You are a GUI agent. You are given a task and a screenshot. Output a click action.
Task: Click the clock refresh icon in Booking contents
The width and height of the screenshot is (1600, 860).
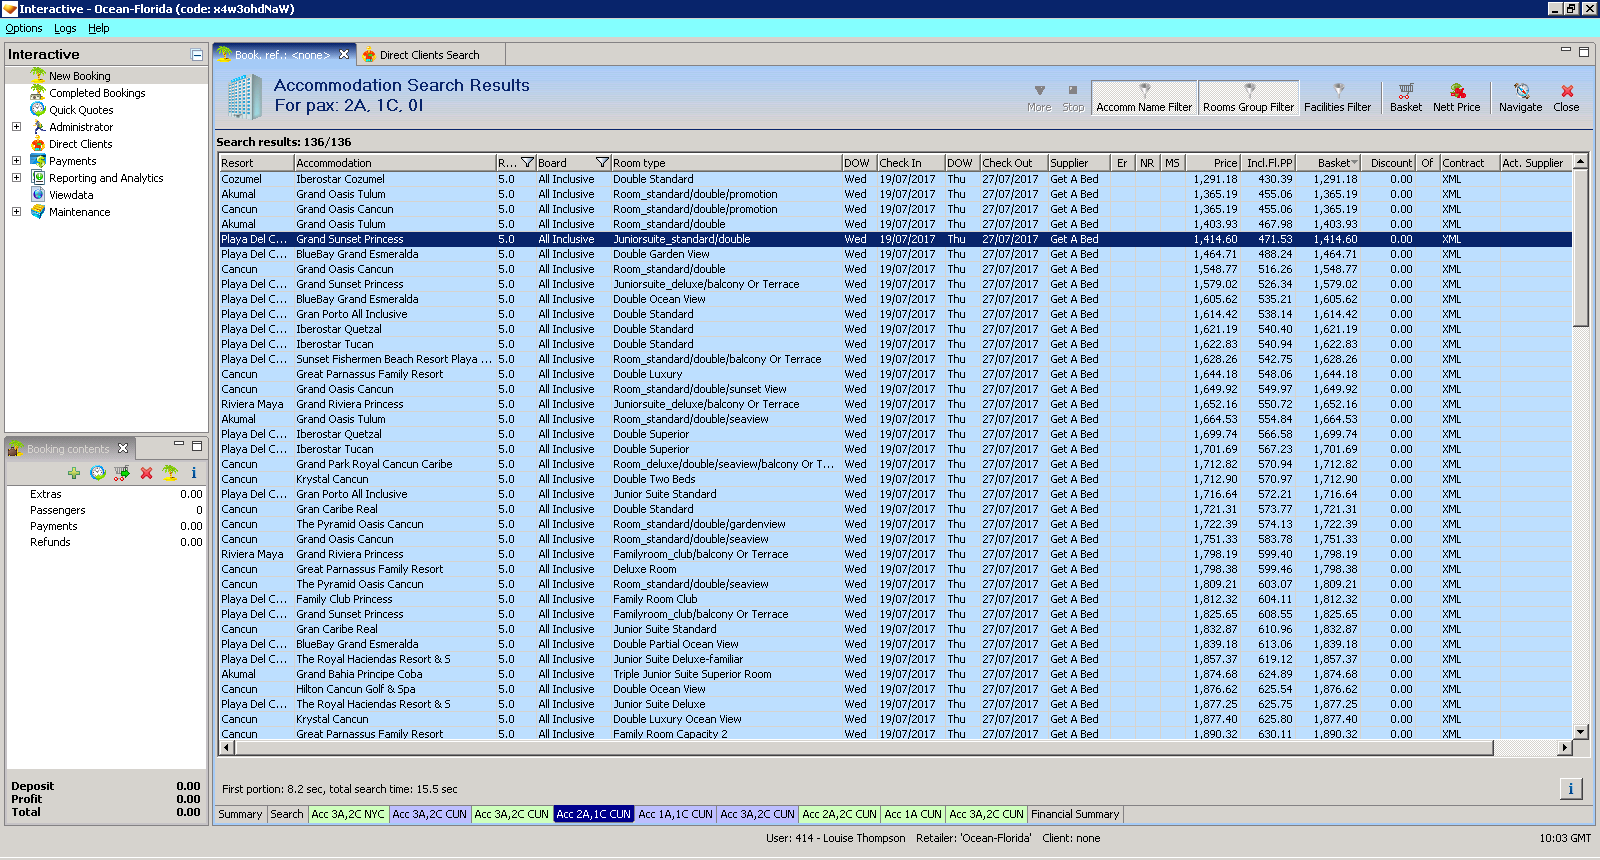[x=97, y=473]
